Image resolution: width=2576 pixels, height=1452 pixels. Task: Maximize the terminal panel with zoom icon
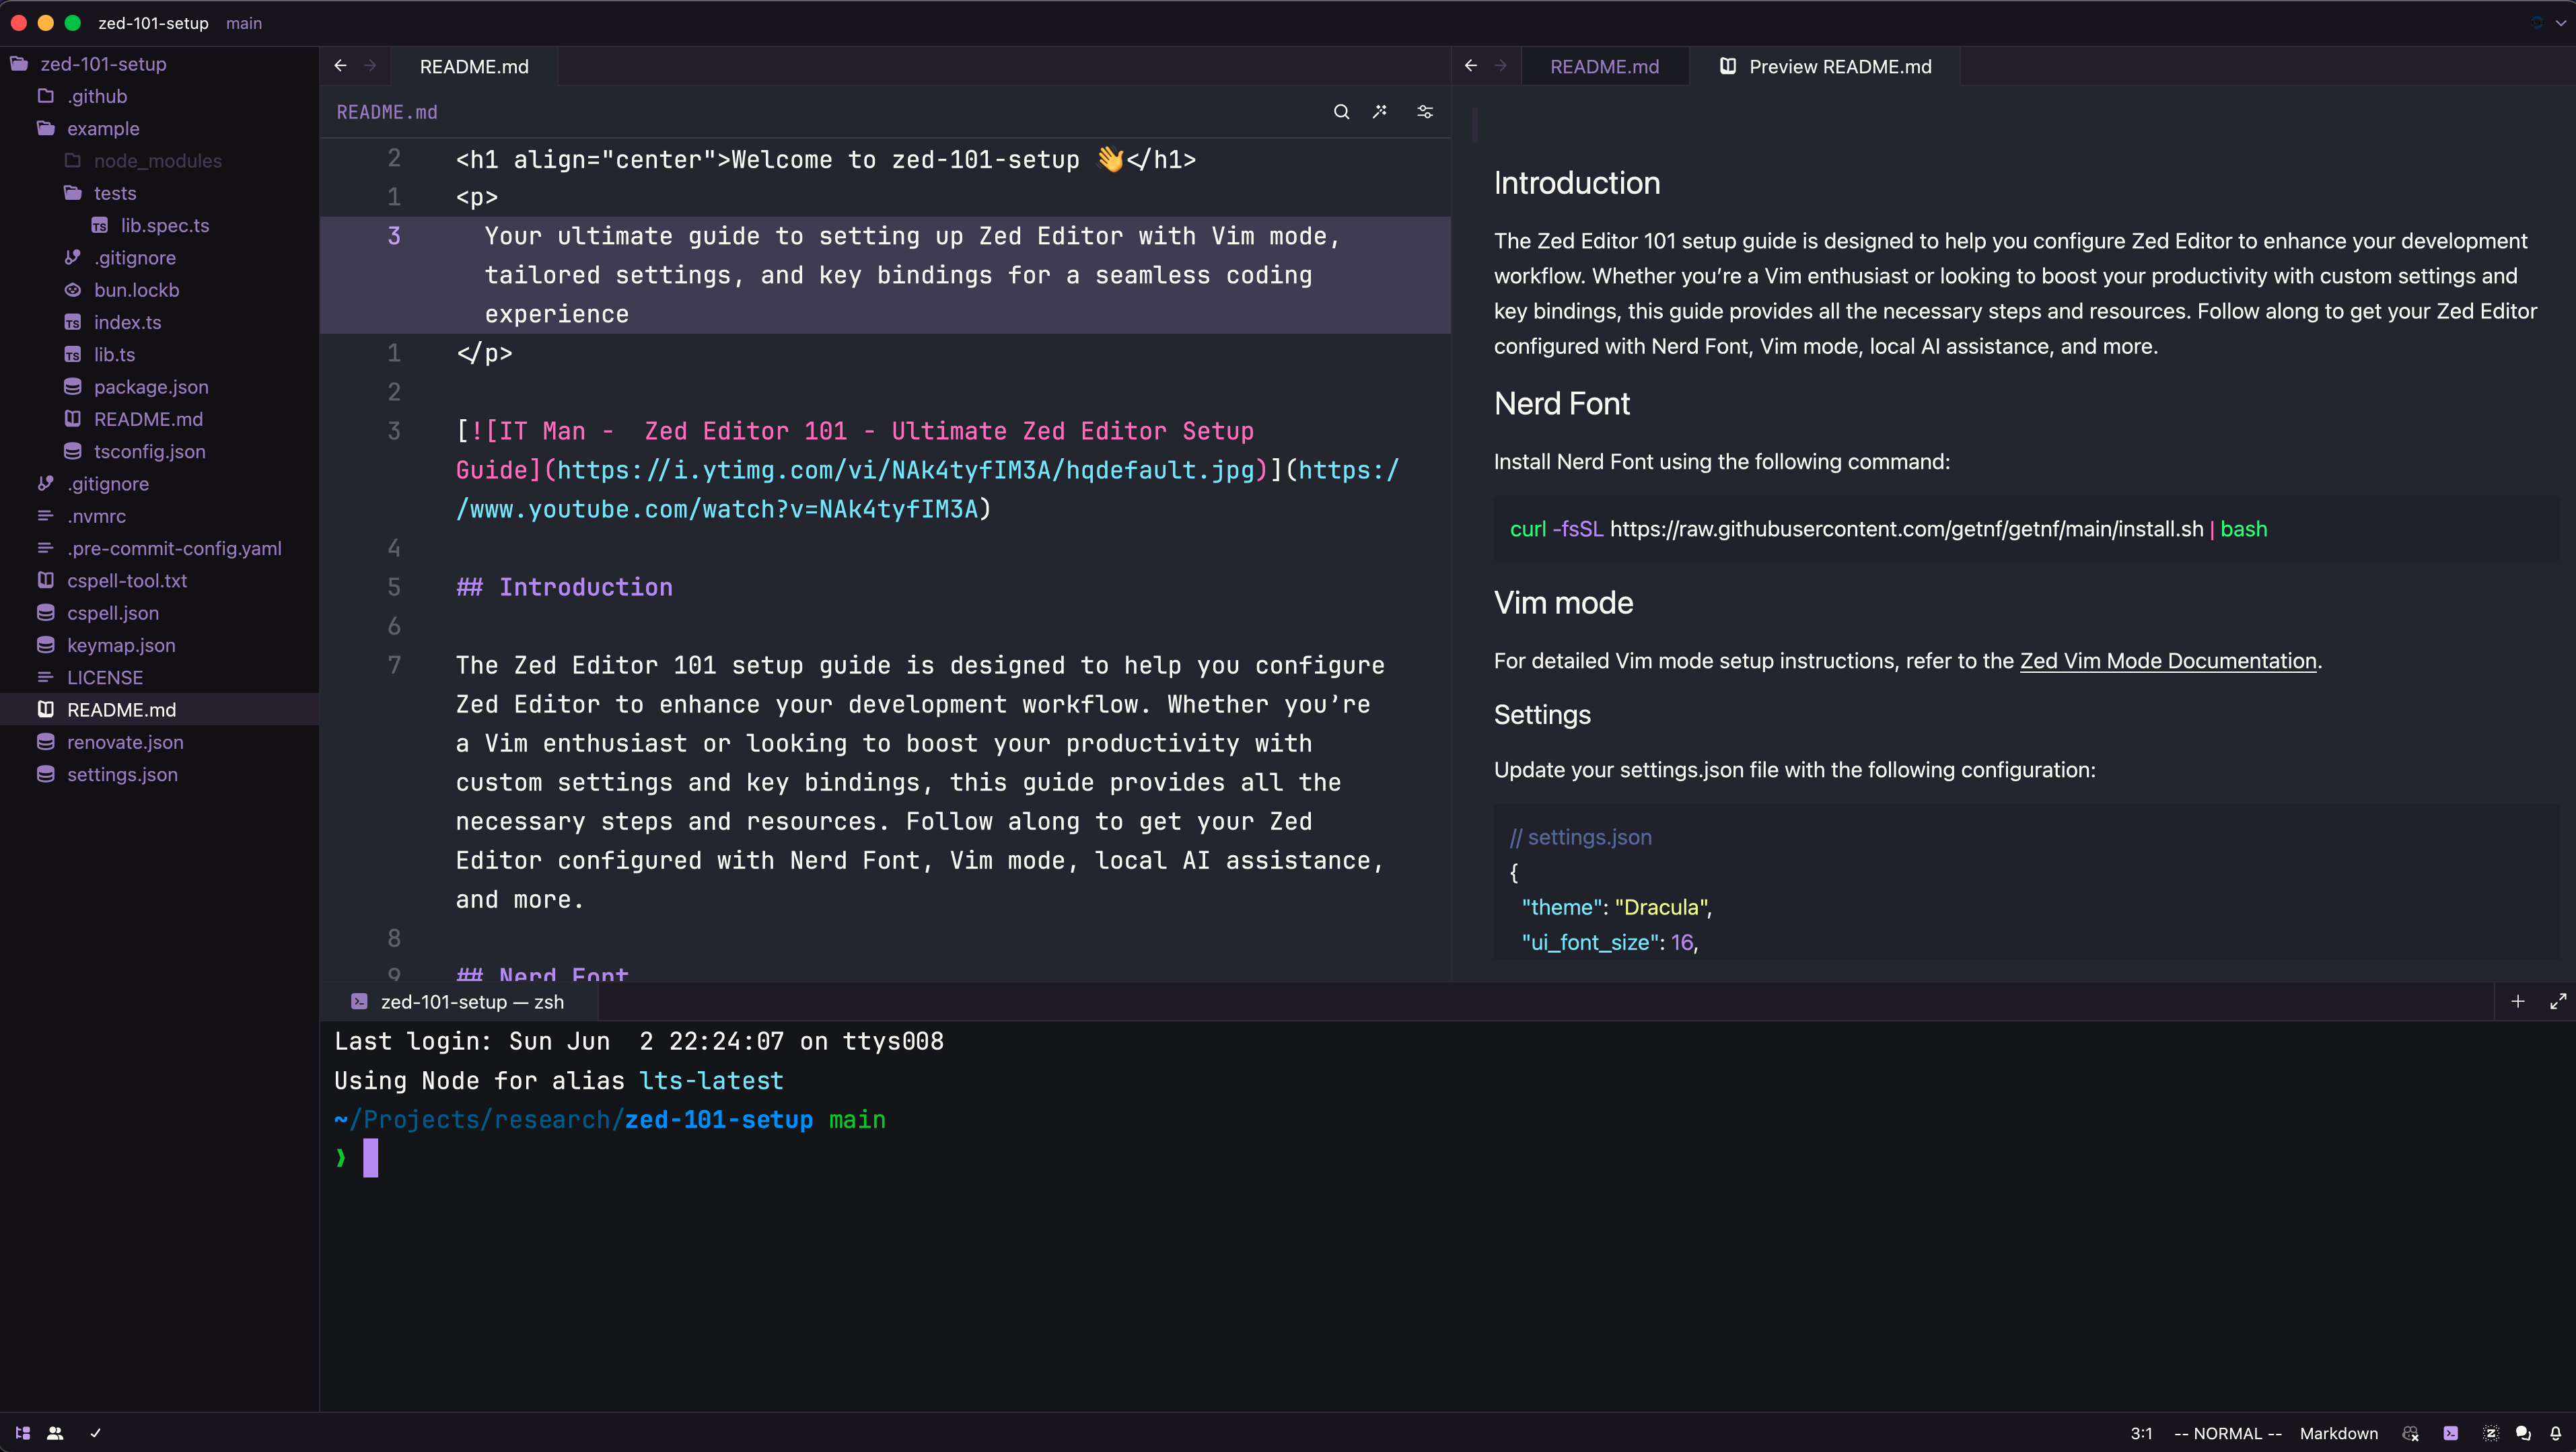(2558, 1001)
